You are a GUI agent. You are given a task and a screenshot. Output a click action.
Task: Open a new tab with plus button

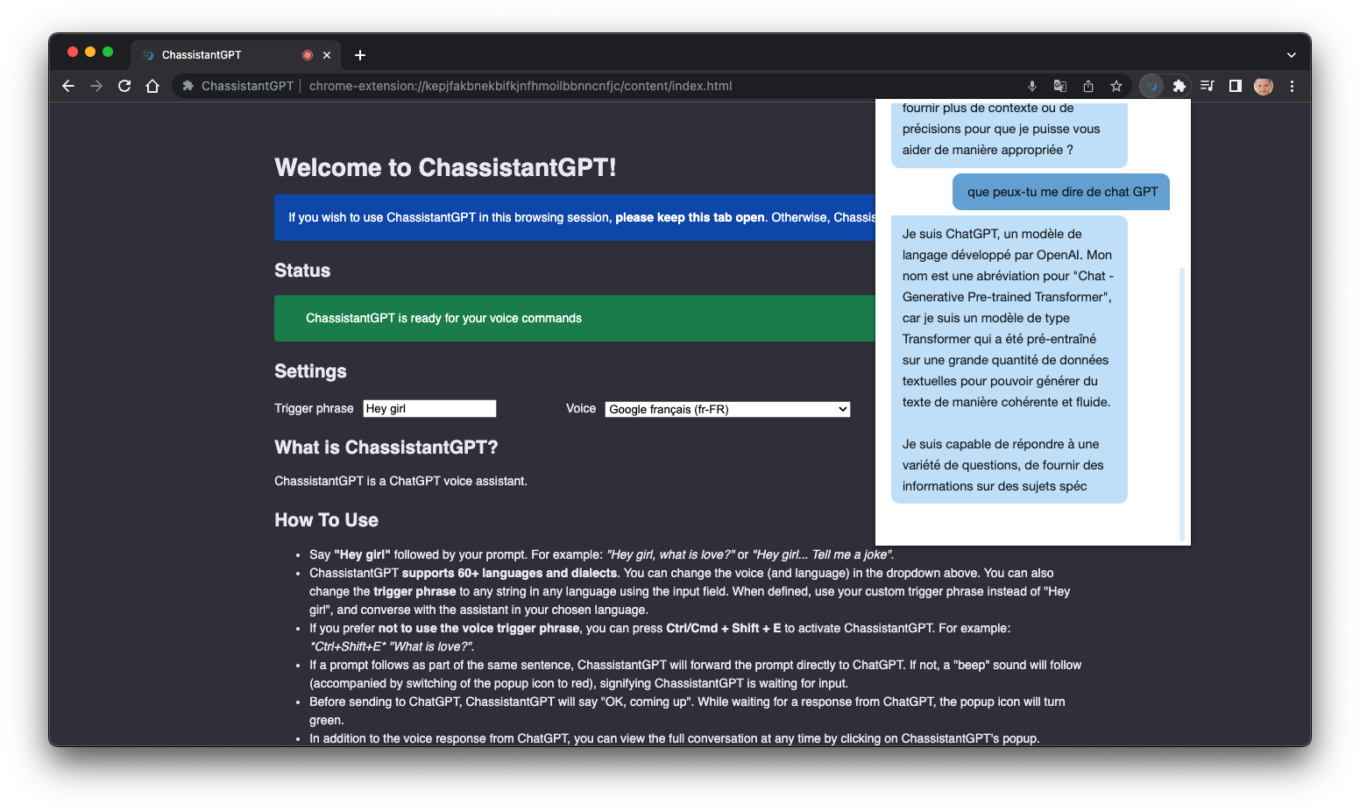pos(360,55)
